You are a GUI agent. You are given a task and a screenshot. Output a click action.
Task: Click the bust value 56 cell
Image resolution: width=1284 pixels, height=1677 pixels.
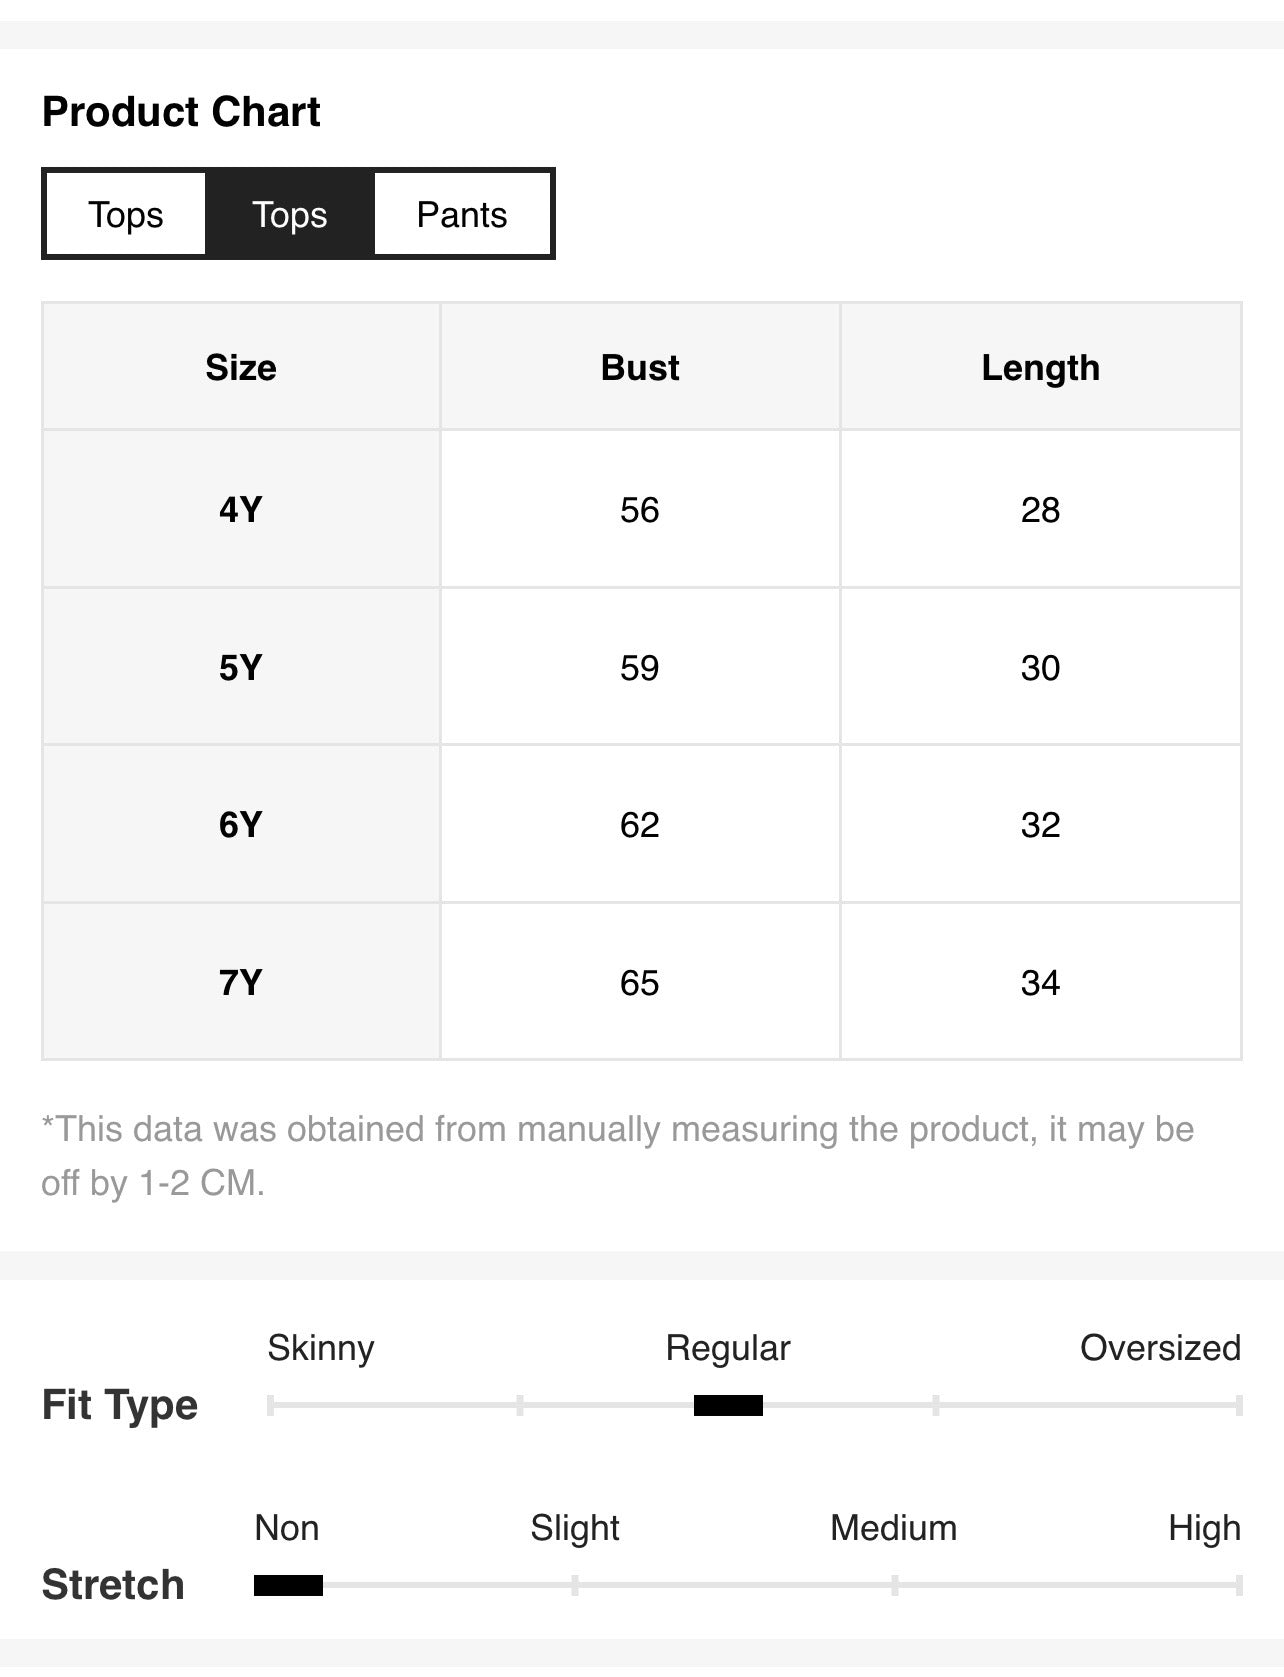point(640,509)
